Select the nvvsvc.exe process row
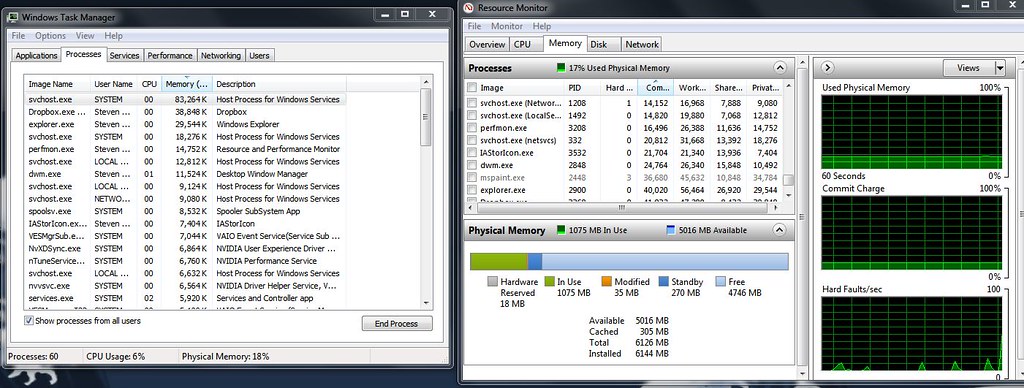 click(x=185, y=285)
